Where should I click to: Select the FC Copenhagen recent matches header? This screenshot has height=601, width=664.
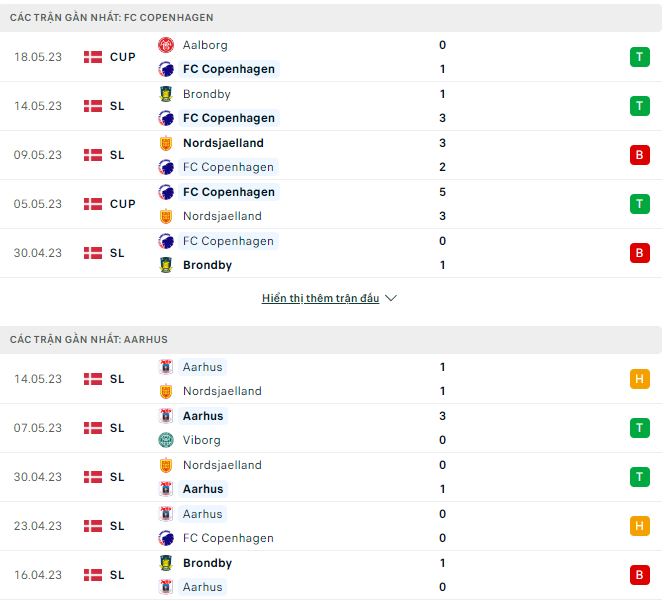coord(112,18)
